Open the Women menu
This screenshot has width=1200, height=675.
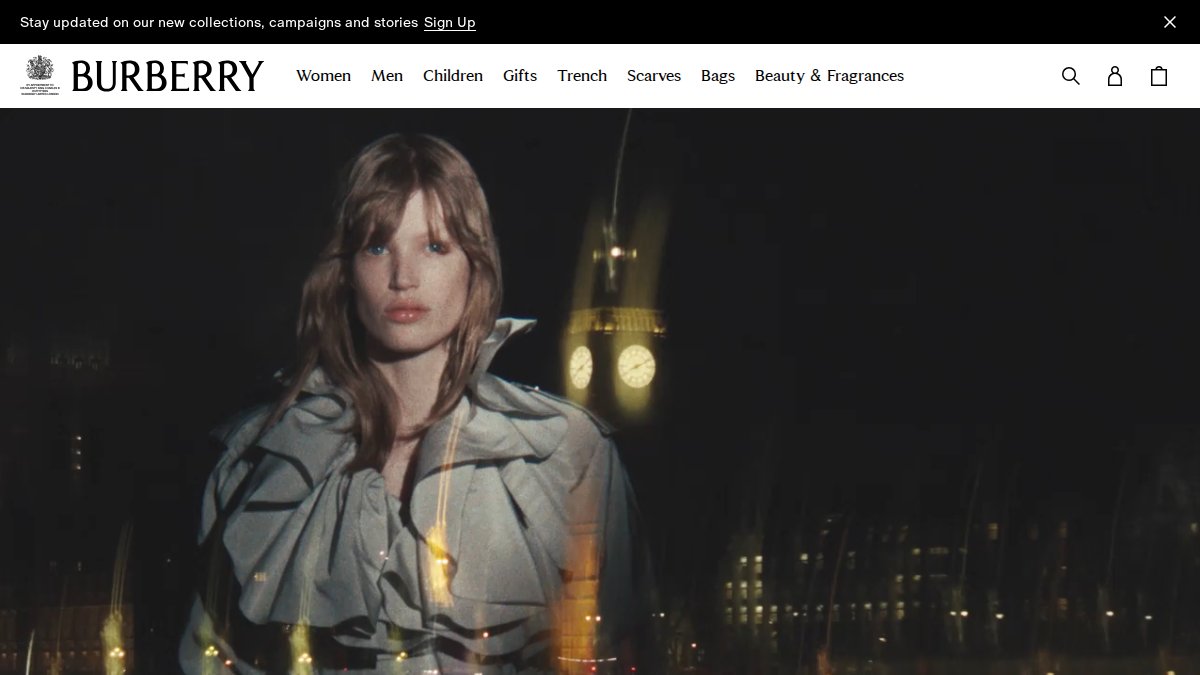[323, 76]
